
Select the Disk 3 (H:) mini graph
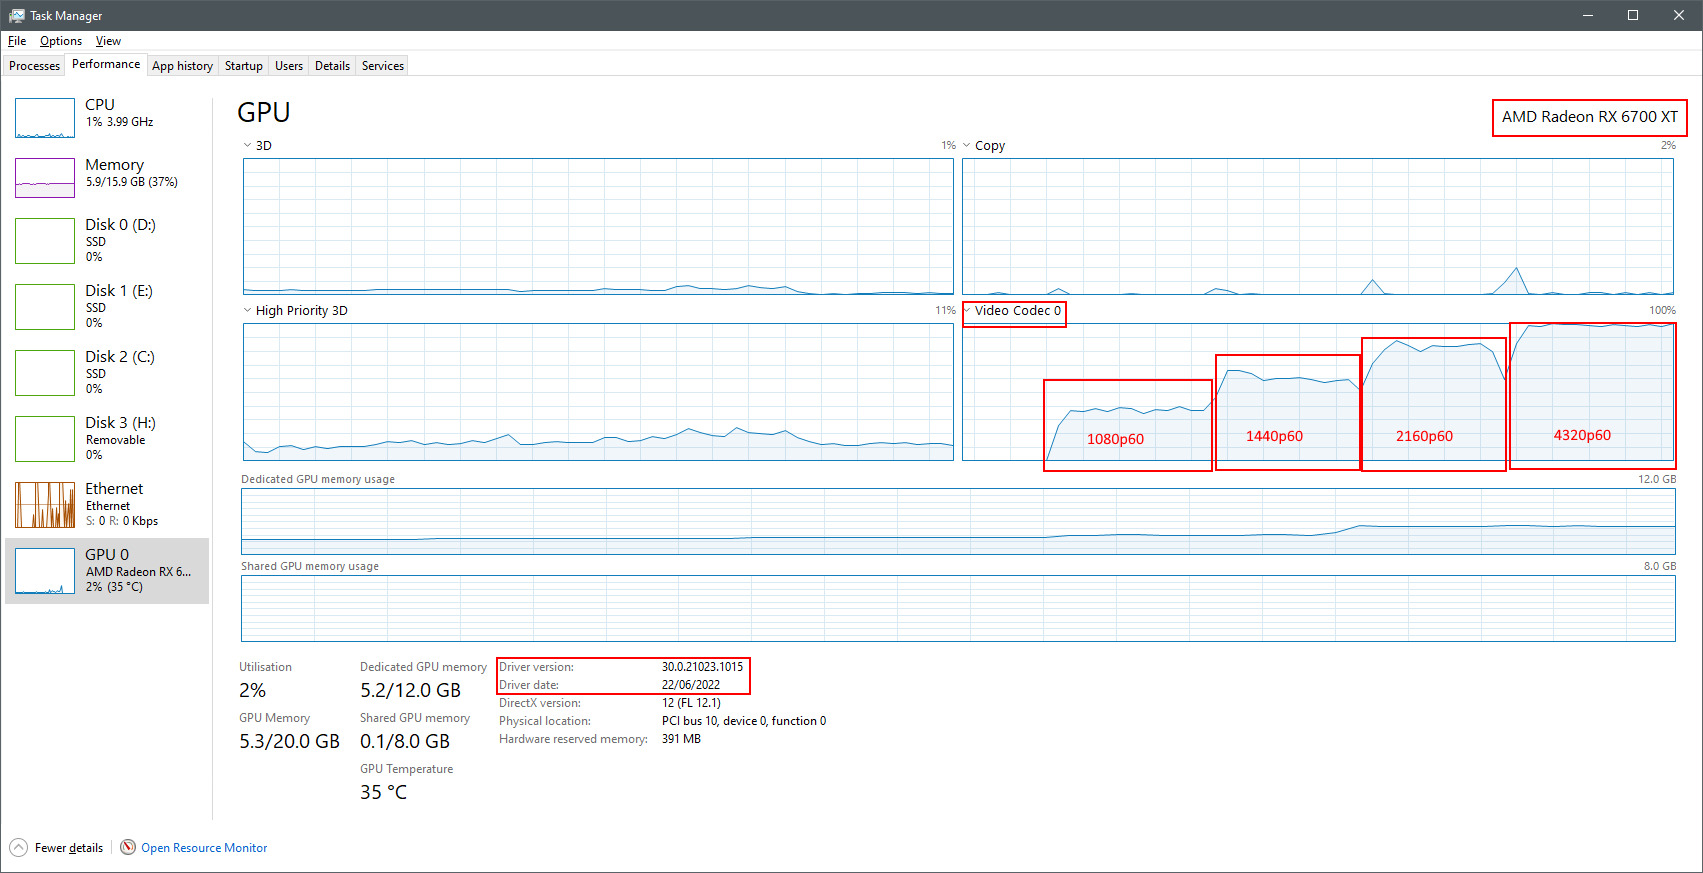pos(45,439)
